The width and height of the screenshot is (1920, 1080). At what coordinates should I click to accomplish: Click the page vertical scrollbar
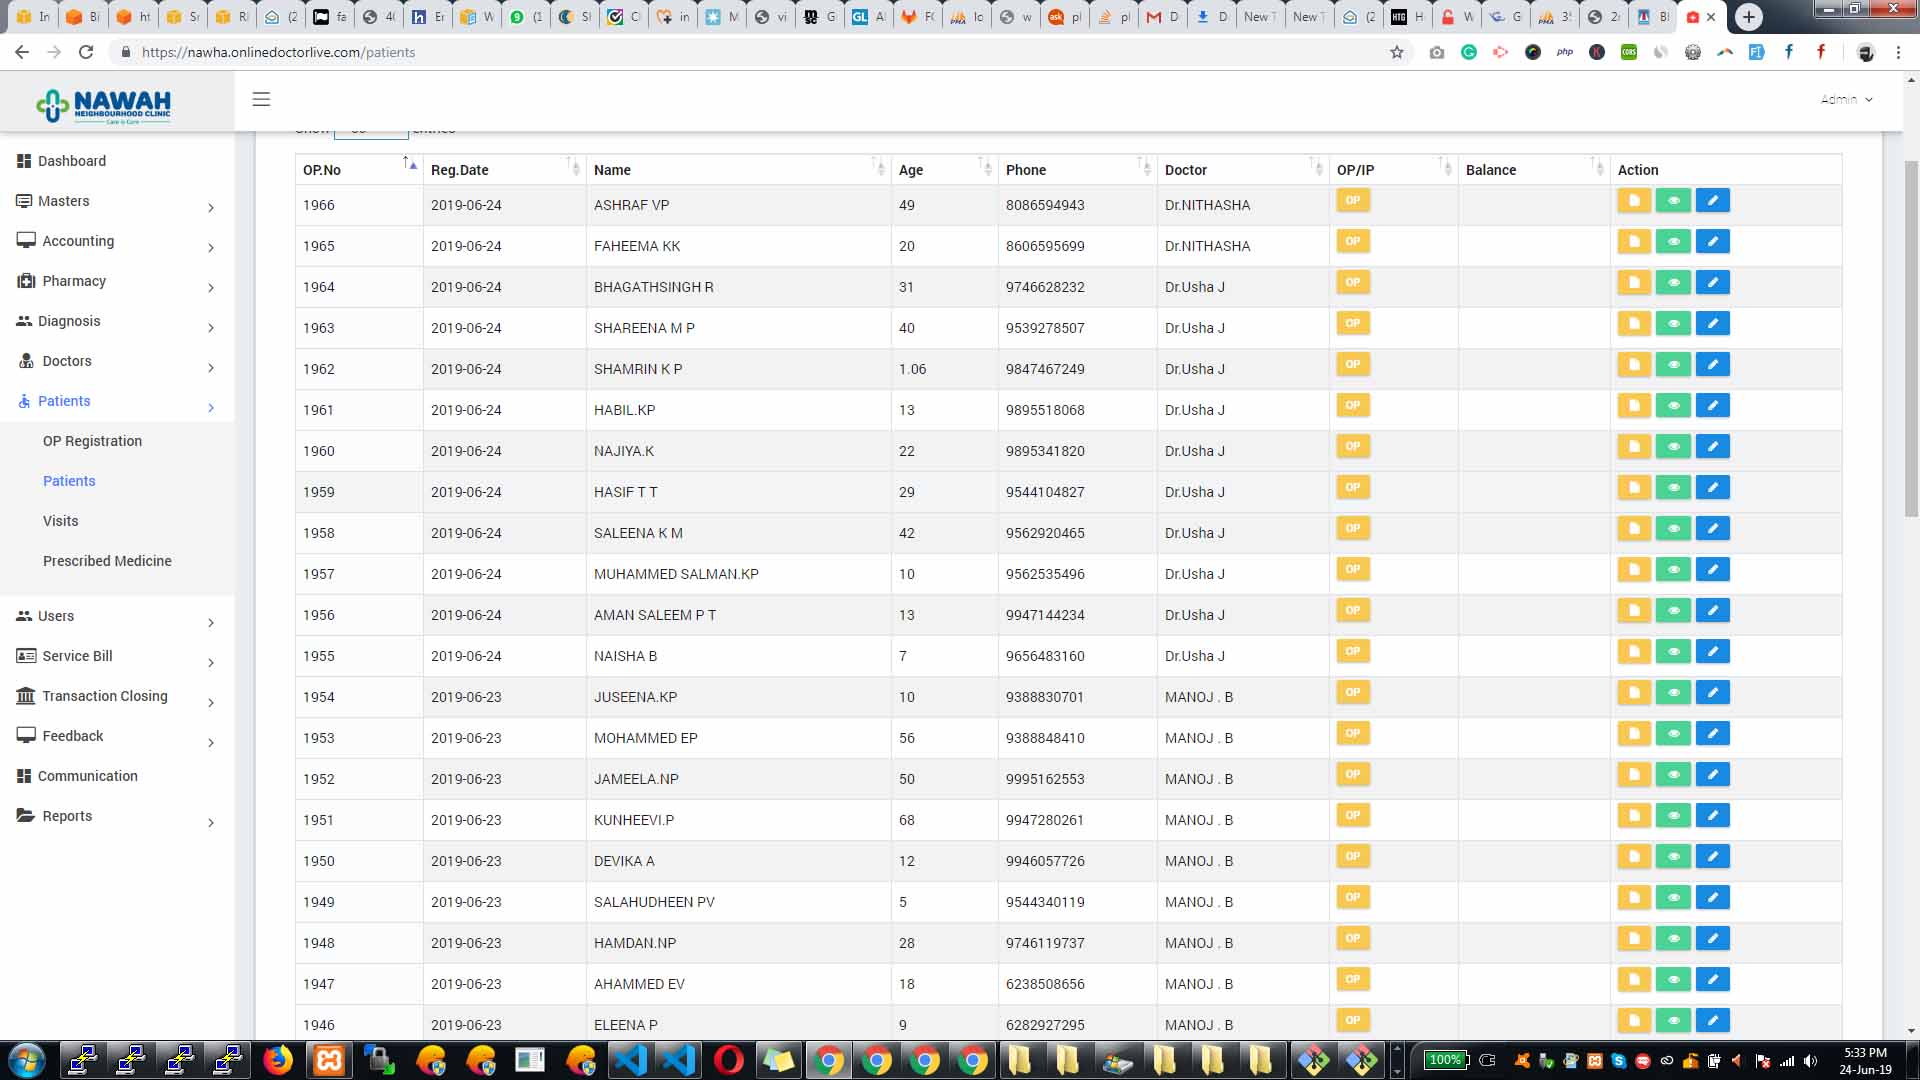pos(1911,340)
